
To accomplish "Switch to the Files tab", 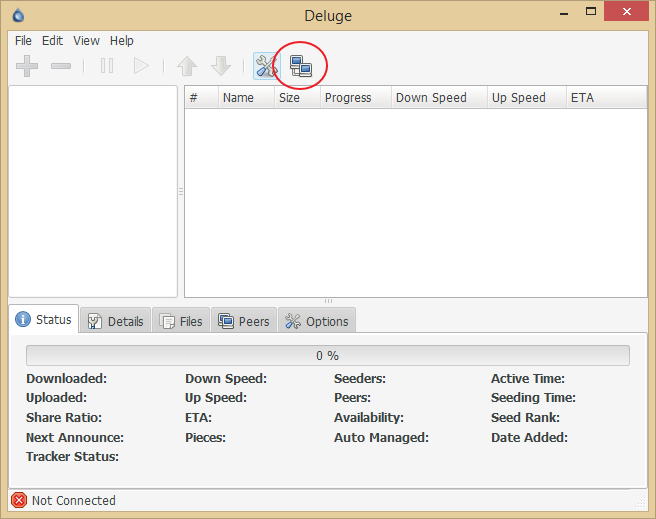I will [181, 321].
